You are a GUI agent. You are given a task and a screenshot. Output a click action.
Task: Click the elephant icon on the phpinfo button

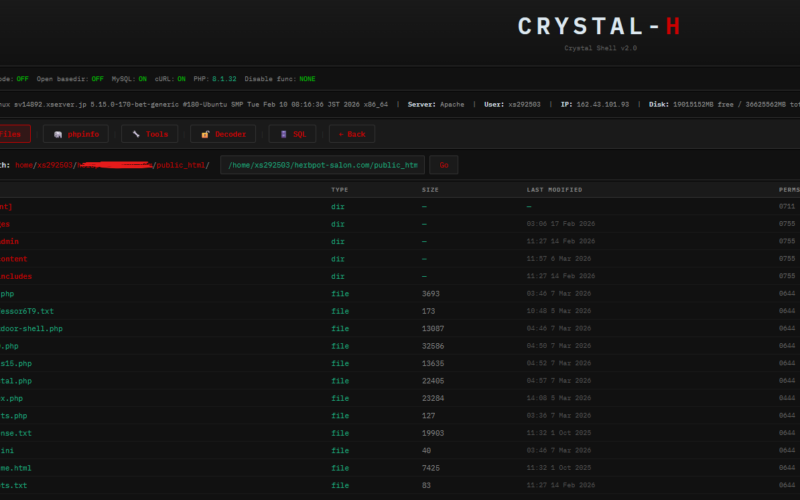point(58,134)
